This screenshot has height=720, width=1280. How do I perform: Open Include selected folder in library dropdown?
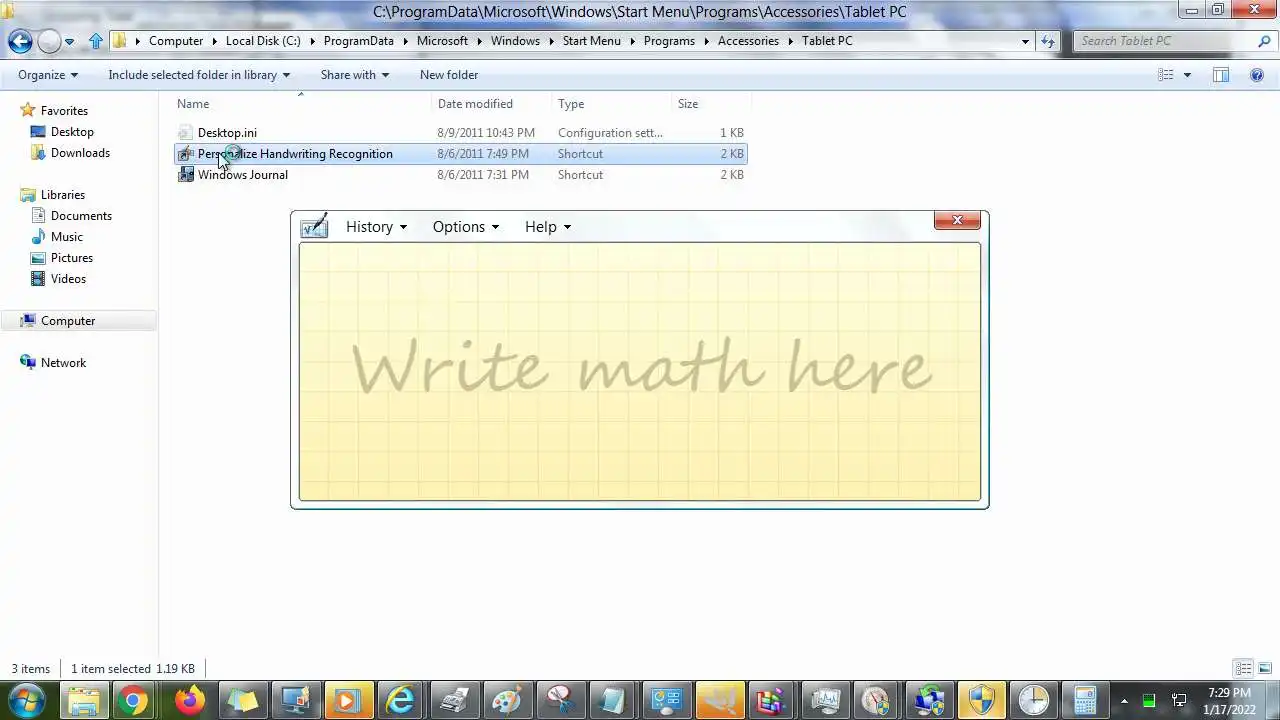tap(199, 75)
